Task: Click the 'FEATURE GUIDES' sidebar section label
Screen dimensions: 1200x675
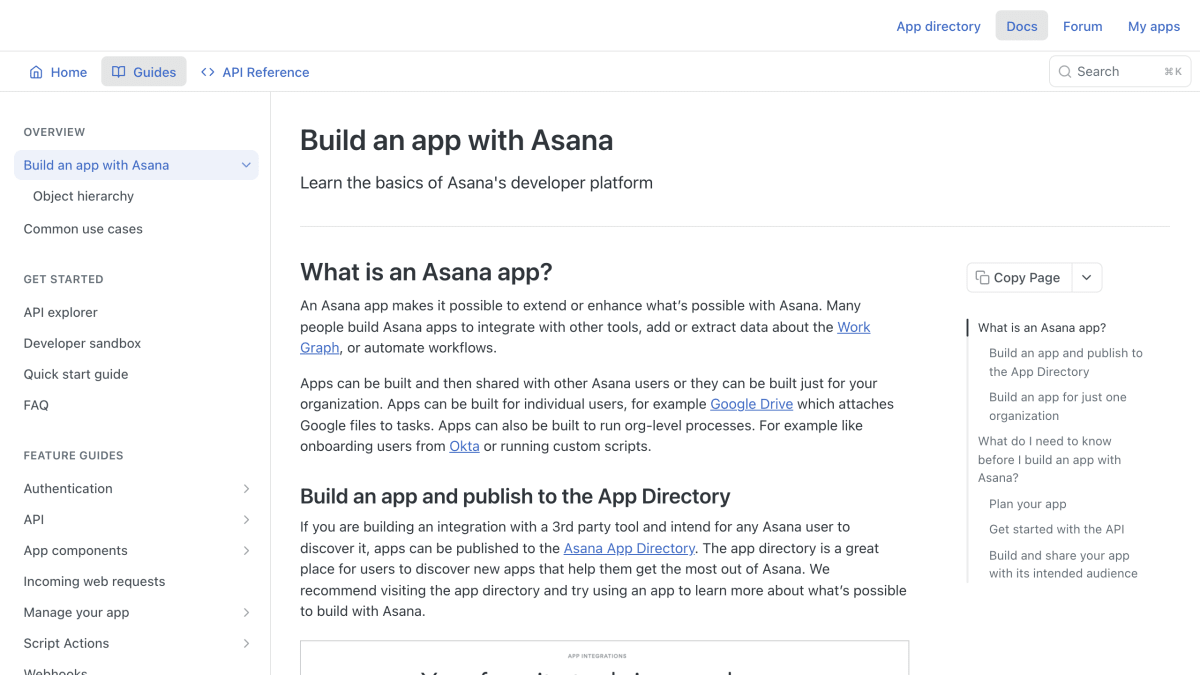Action: coord(74,455)
